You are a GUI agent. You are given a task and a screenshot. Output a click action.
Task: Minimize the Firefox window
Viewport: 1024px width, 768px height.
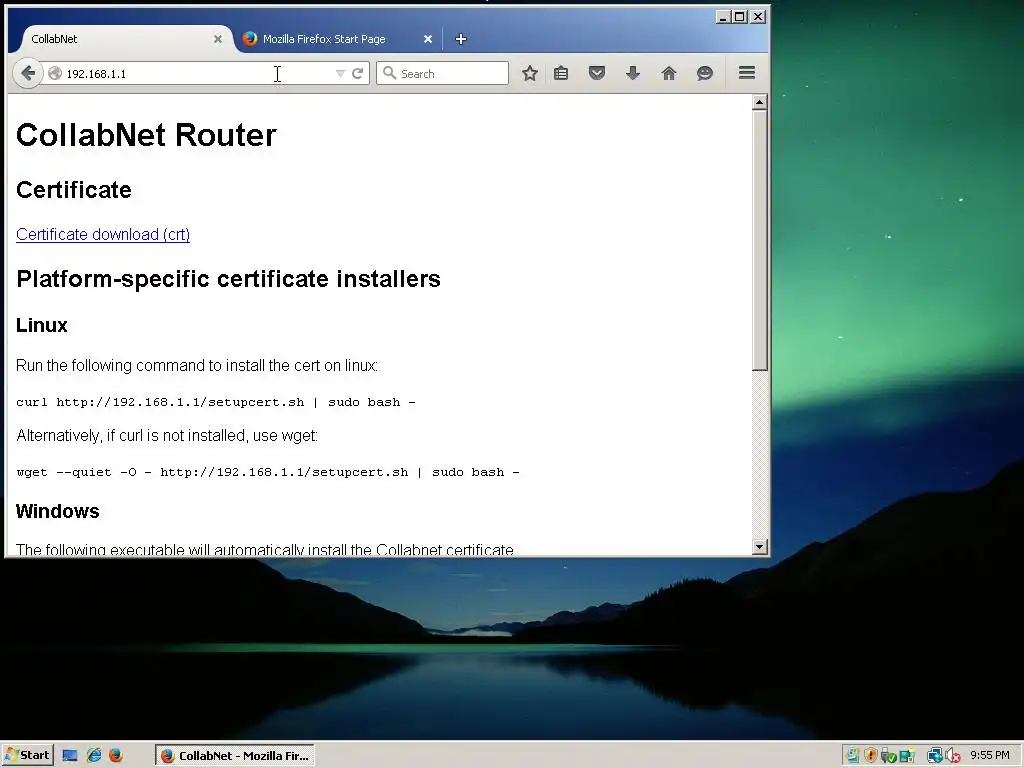point(722,17)
